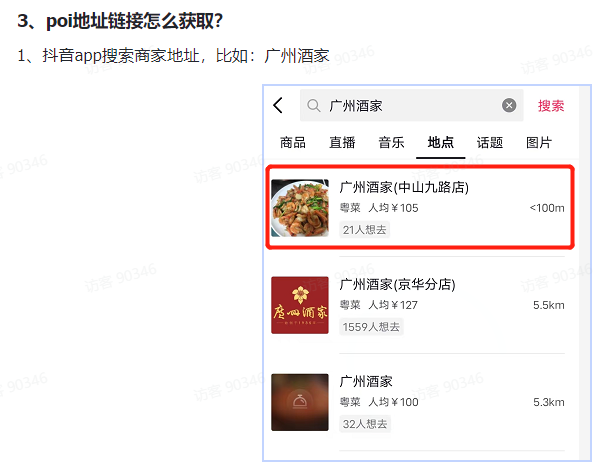Click the red 搜索 button

[x=551, y=106]
